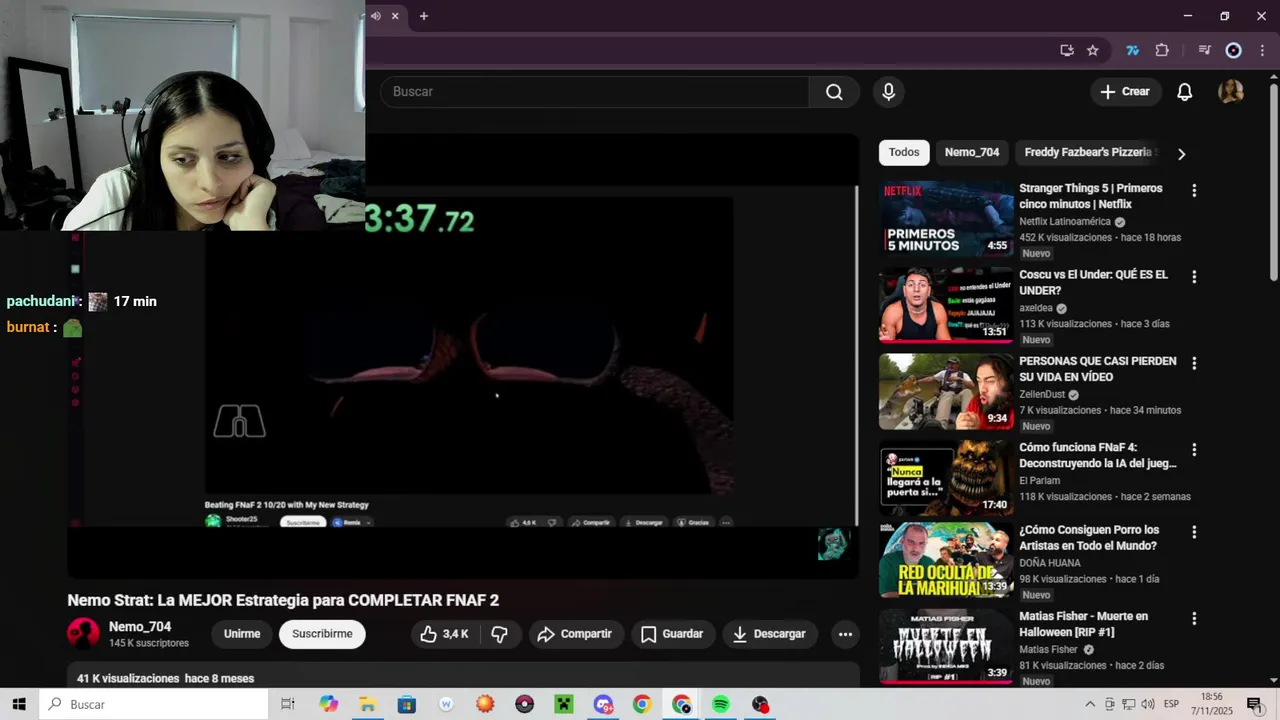Open Spotify from the taskbar
The width and height of the screenshot is (1280, 720).
click(x=721, y=705)
